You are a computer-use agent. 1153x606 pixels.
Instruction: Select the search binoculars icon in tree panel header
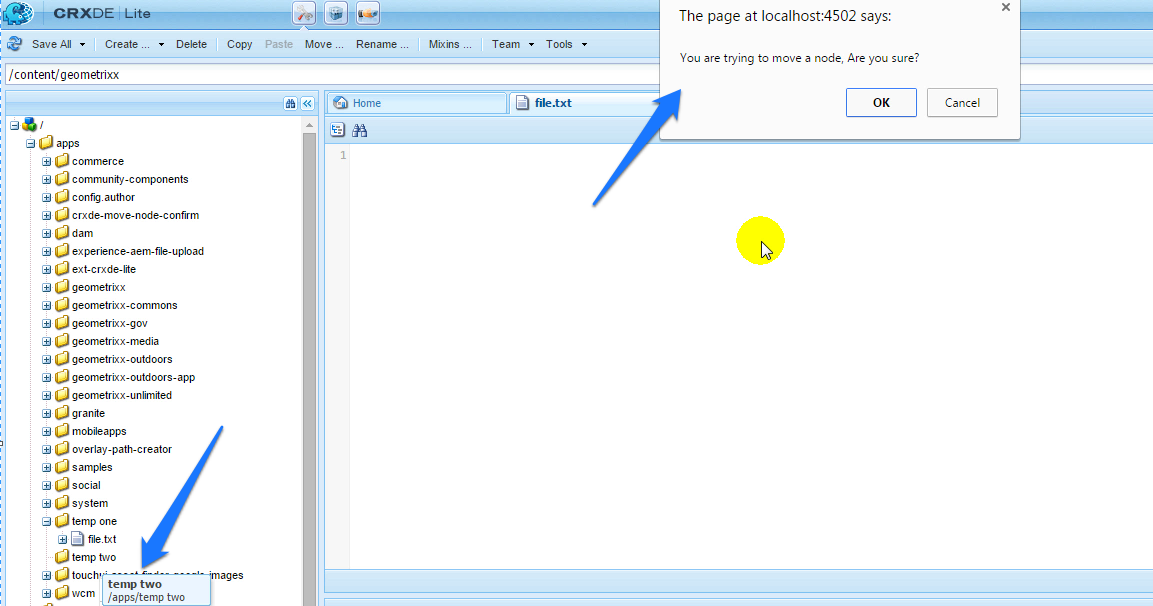pyautogui.click(x=289, y=103)
